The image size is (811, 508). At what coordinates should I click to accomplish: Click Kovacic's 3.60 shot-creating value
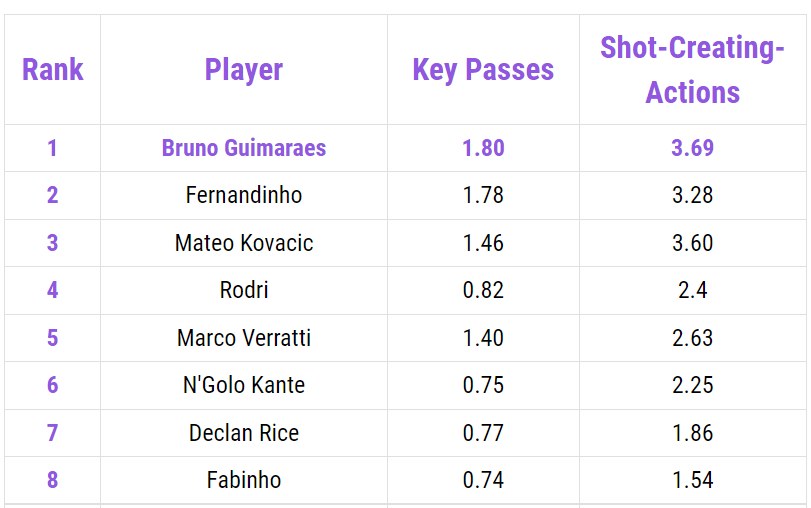[692, 243]
